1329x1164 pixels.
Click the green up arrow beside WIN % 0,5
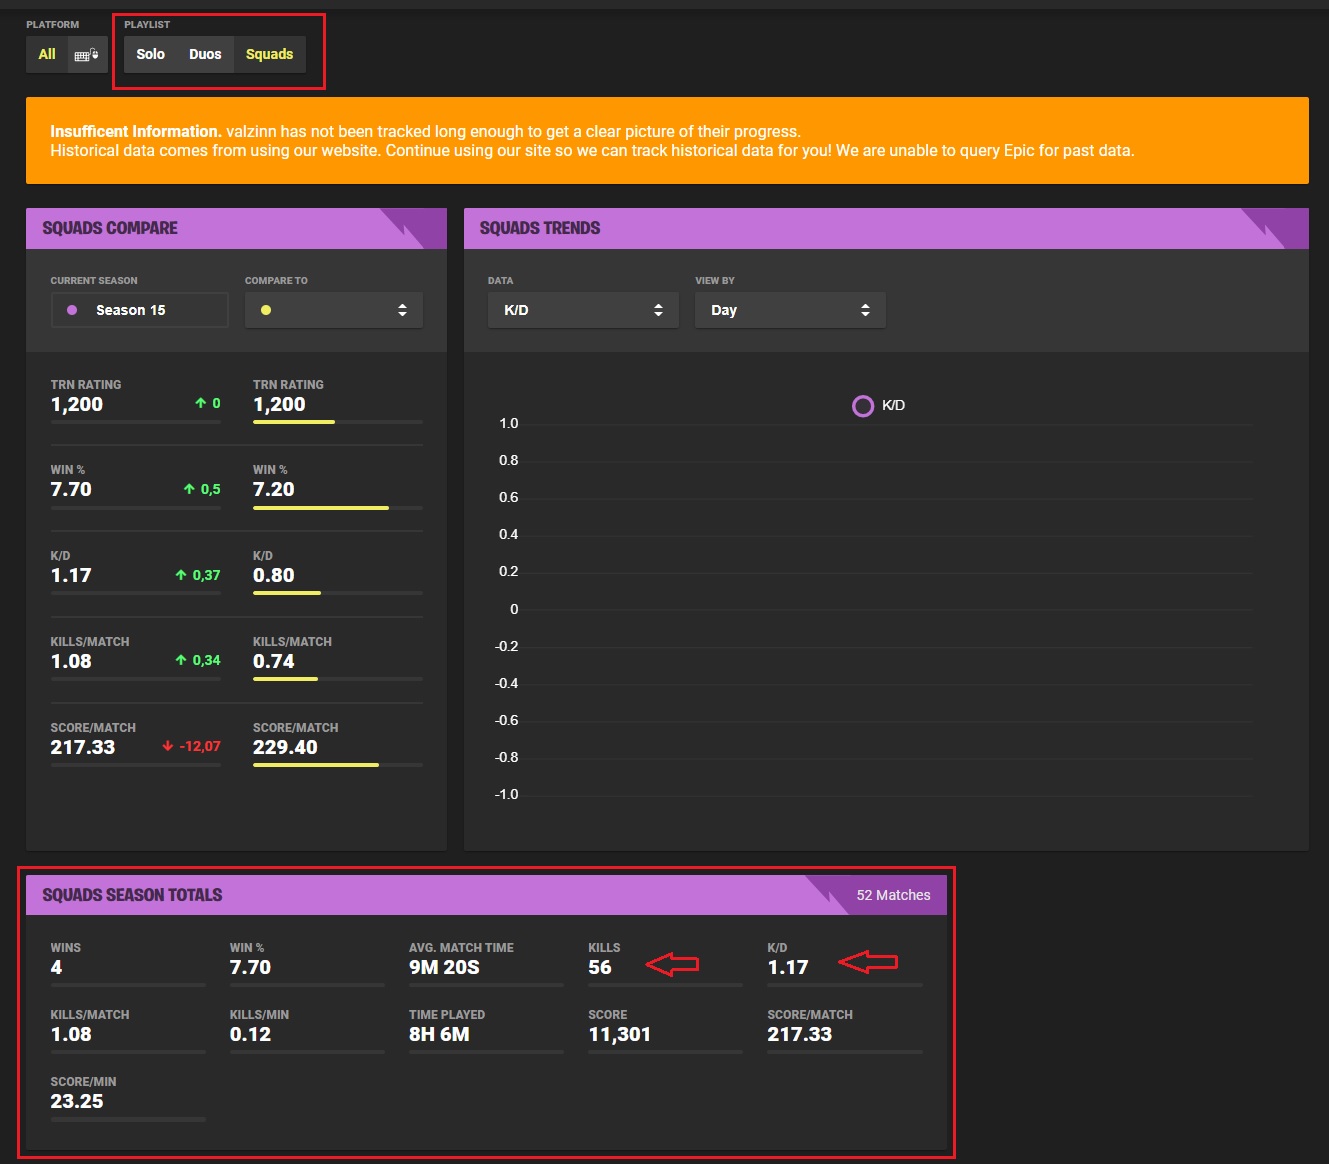coord(189,489)
